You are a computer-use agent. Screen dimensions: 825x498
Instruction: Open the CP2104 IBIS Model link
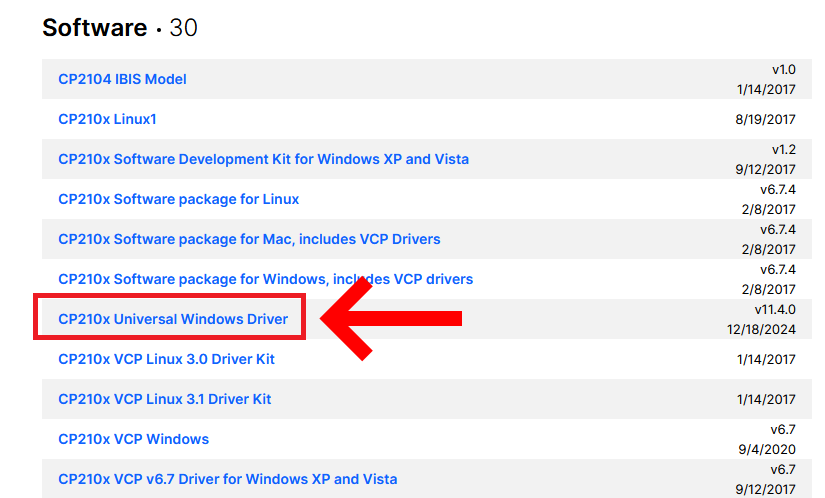122,79
